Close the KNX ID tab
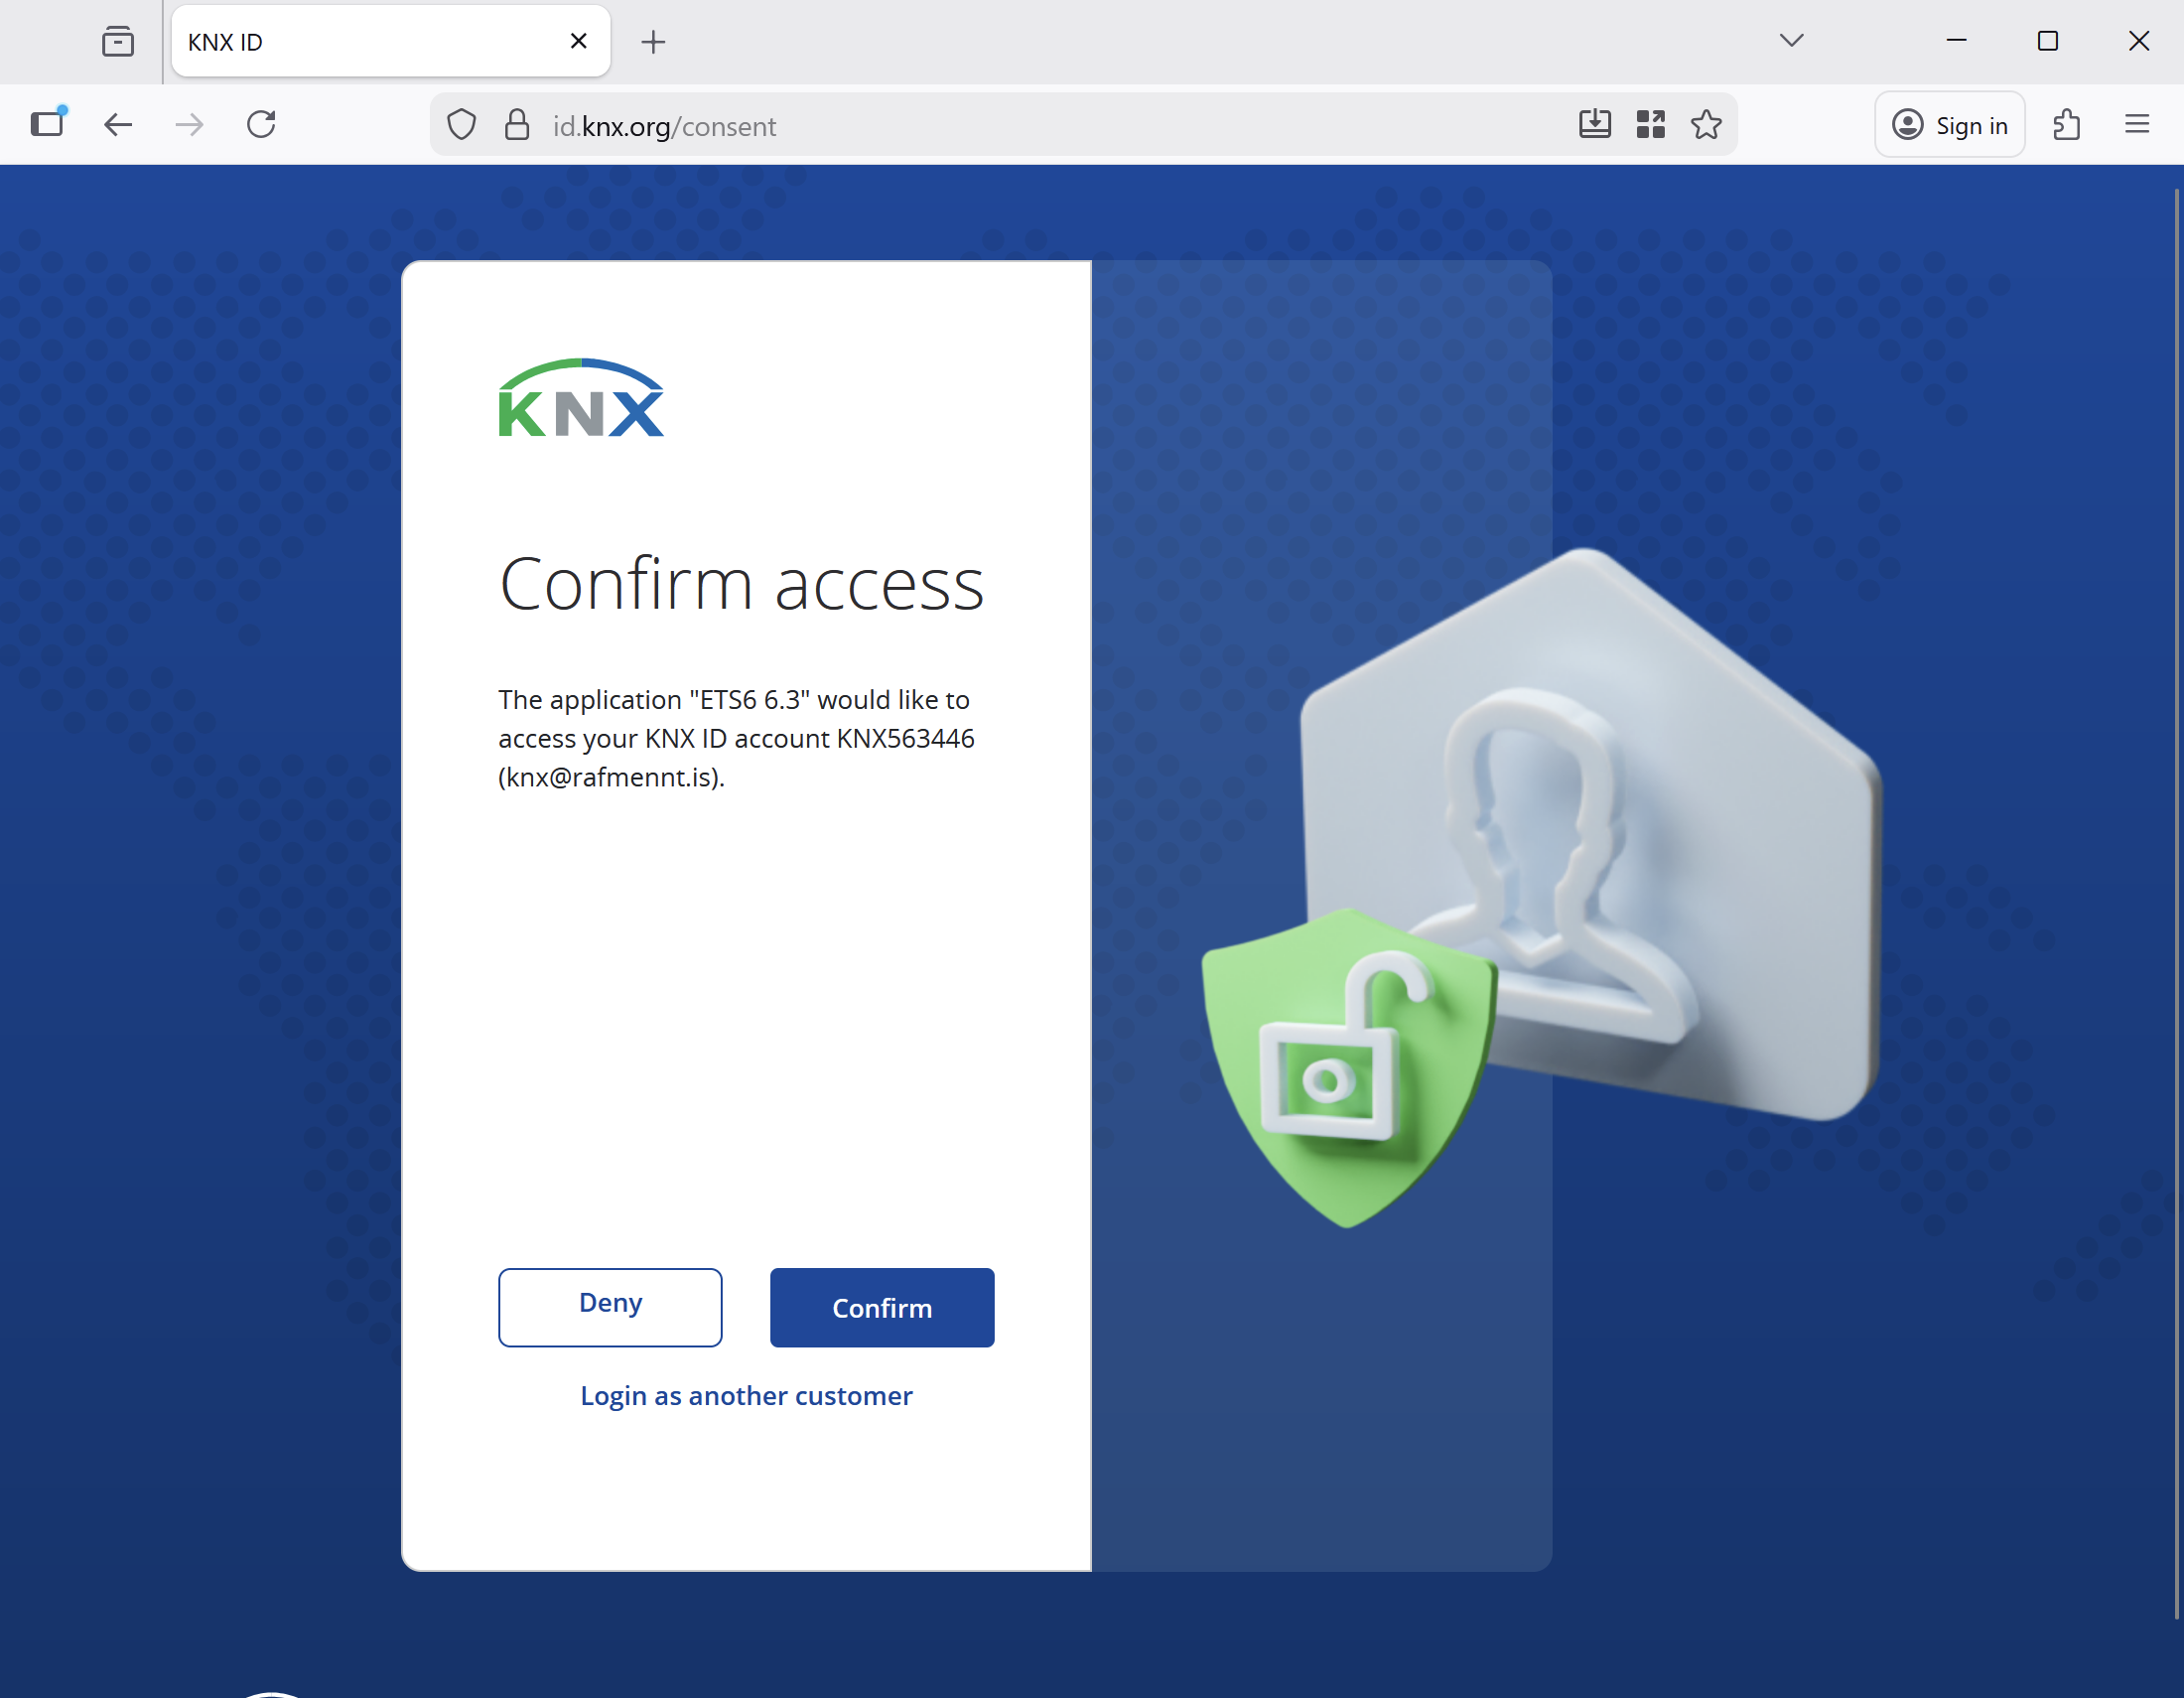Viewport: 2184px width, 1698px height. pos(578,42)
